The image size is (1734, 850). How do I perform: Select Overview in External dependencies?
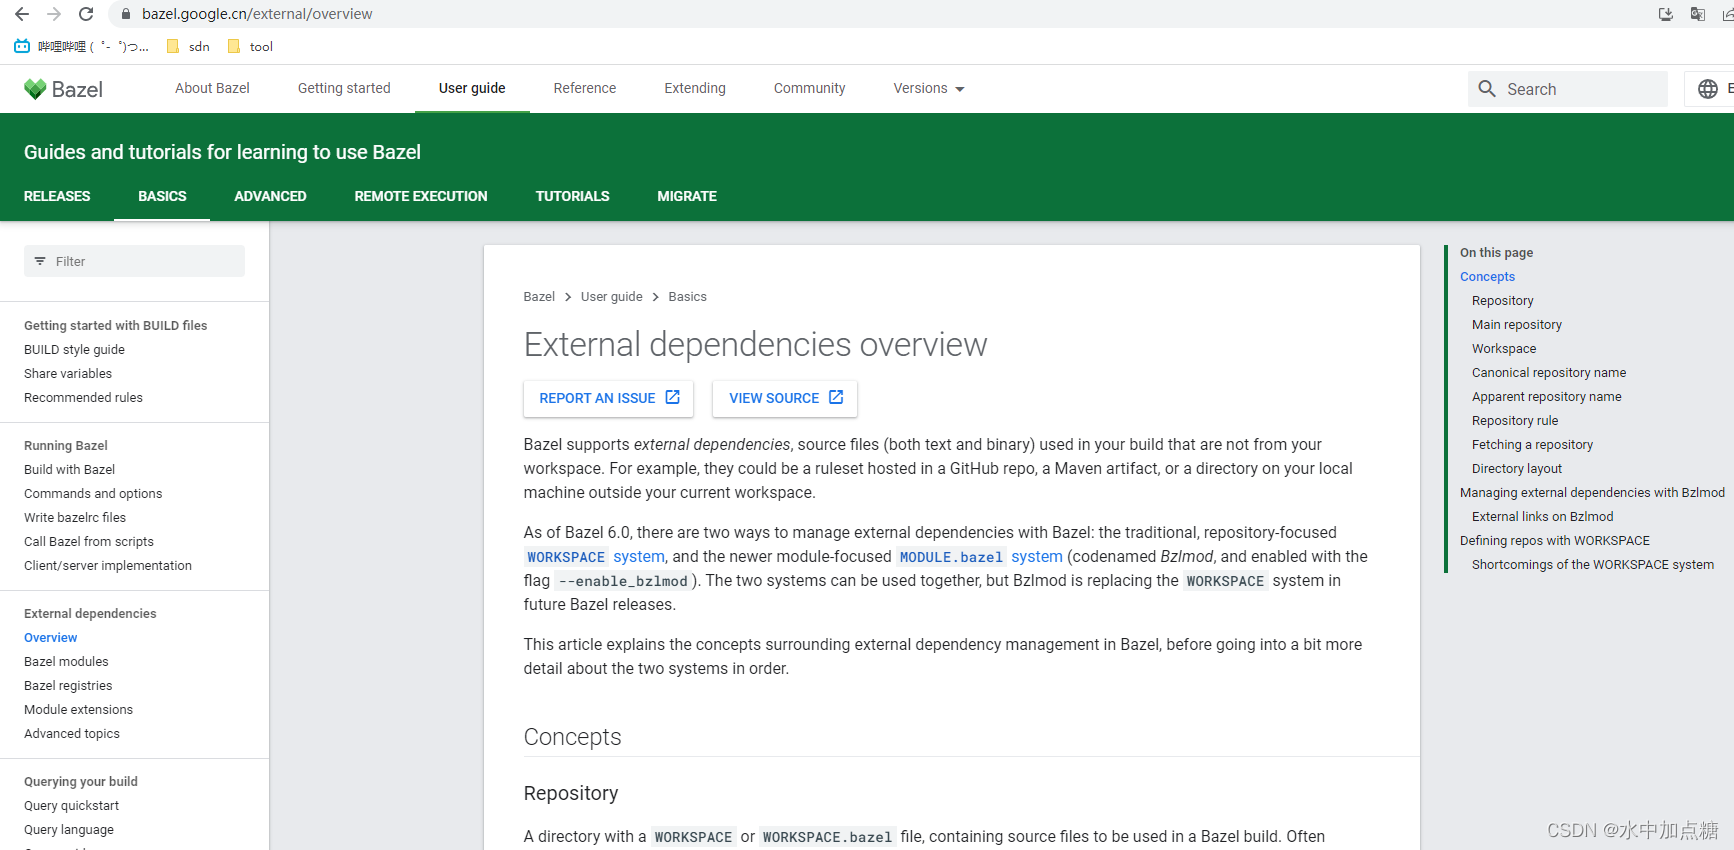coord(50,638)
